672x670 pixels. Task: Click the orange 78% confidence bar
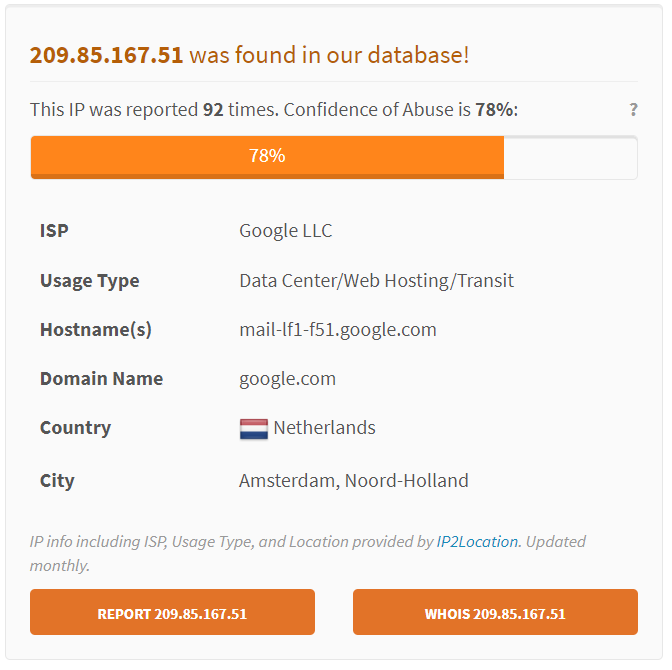267,157
